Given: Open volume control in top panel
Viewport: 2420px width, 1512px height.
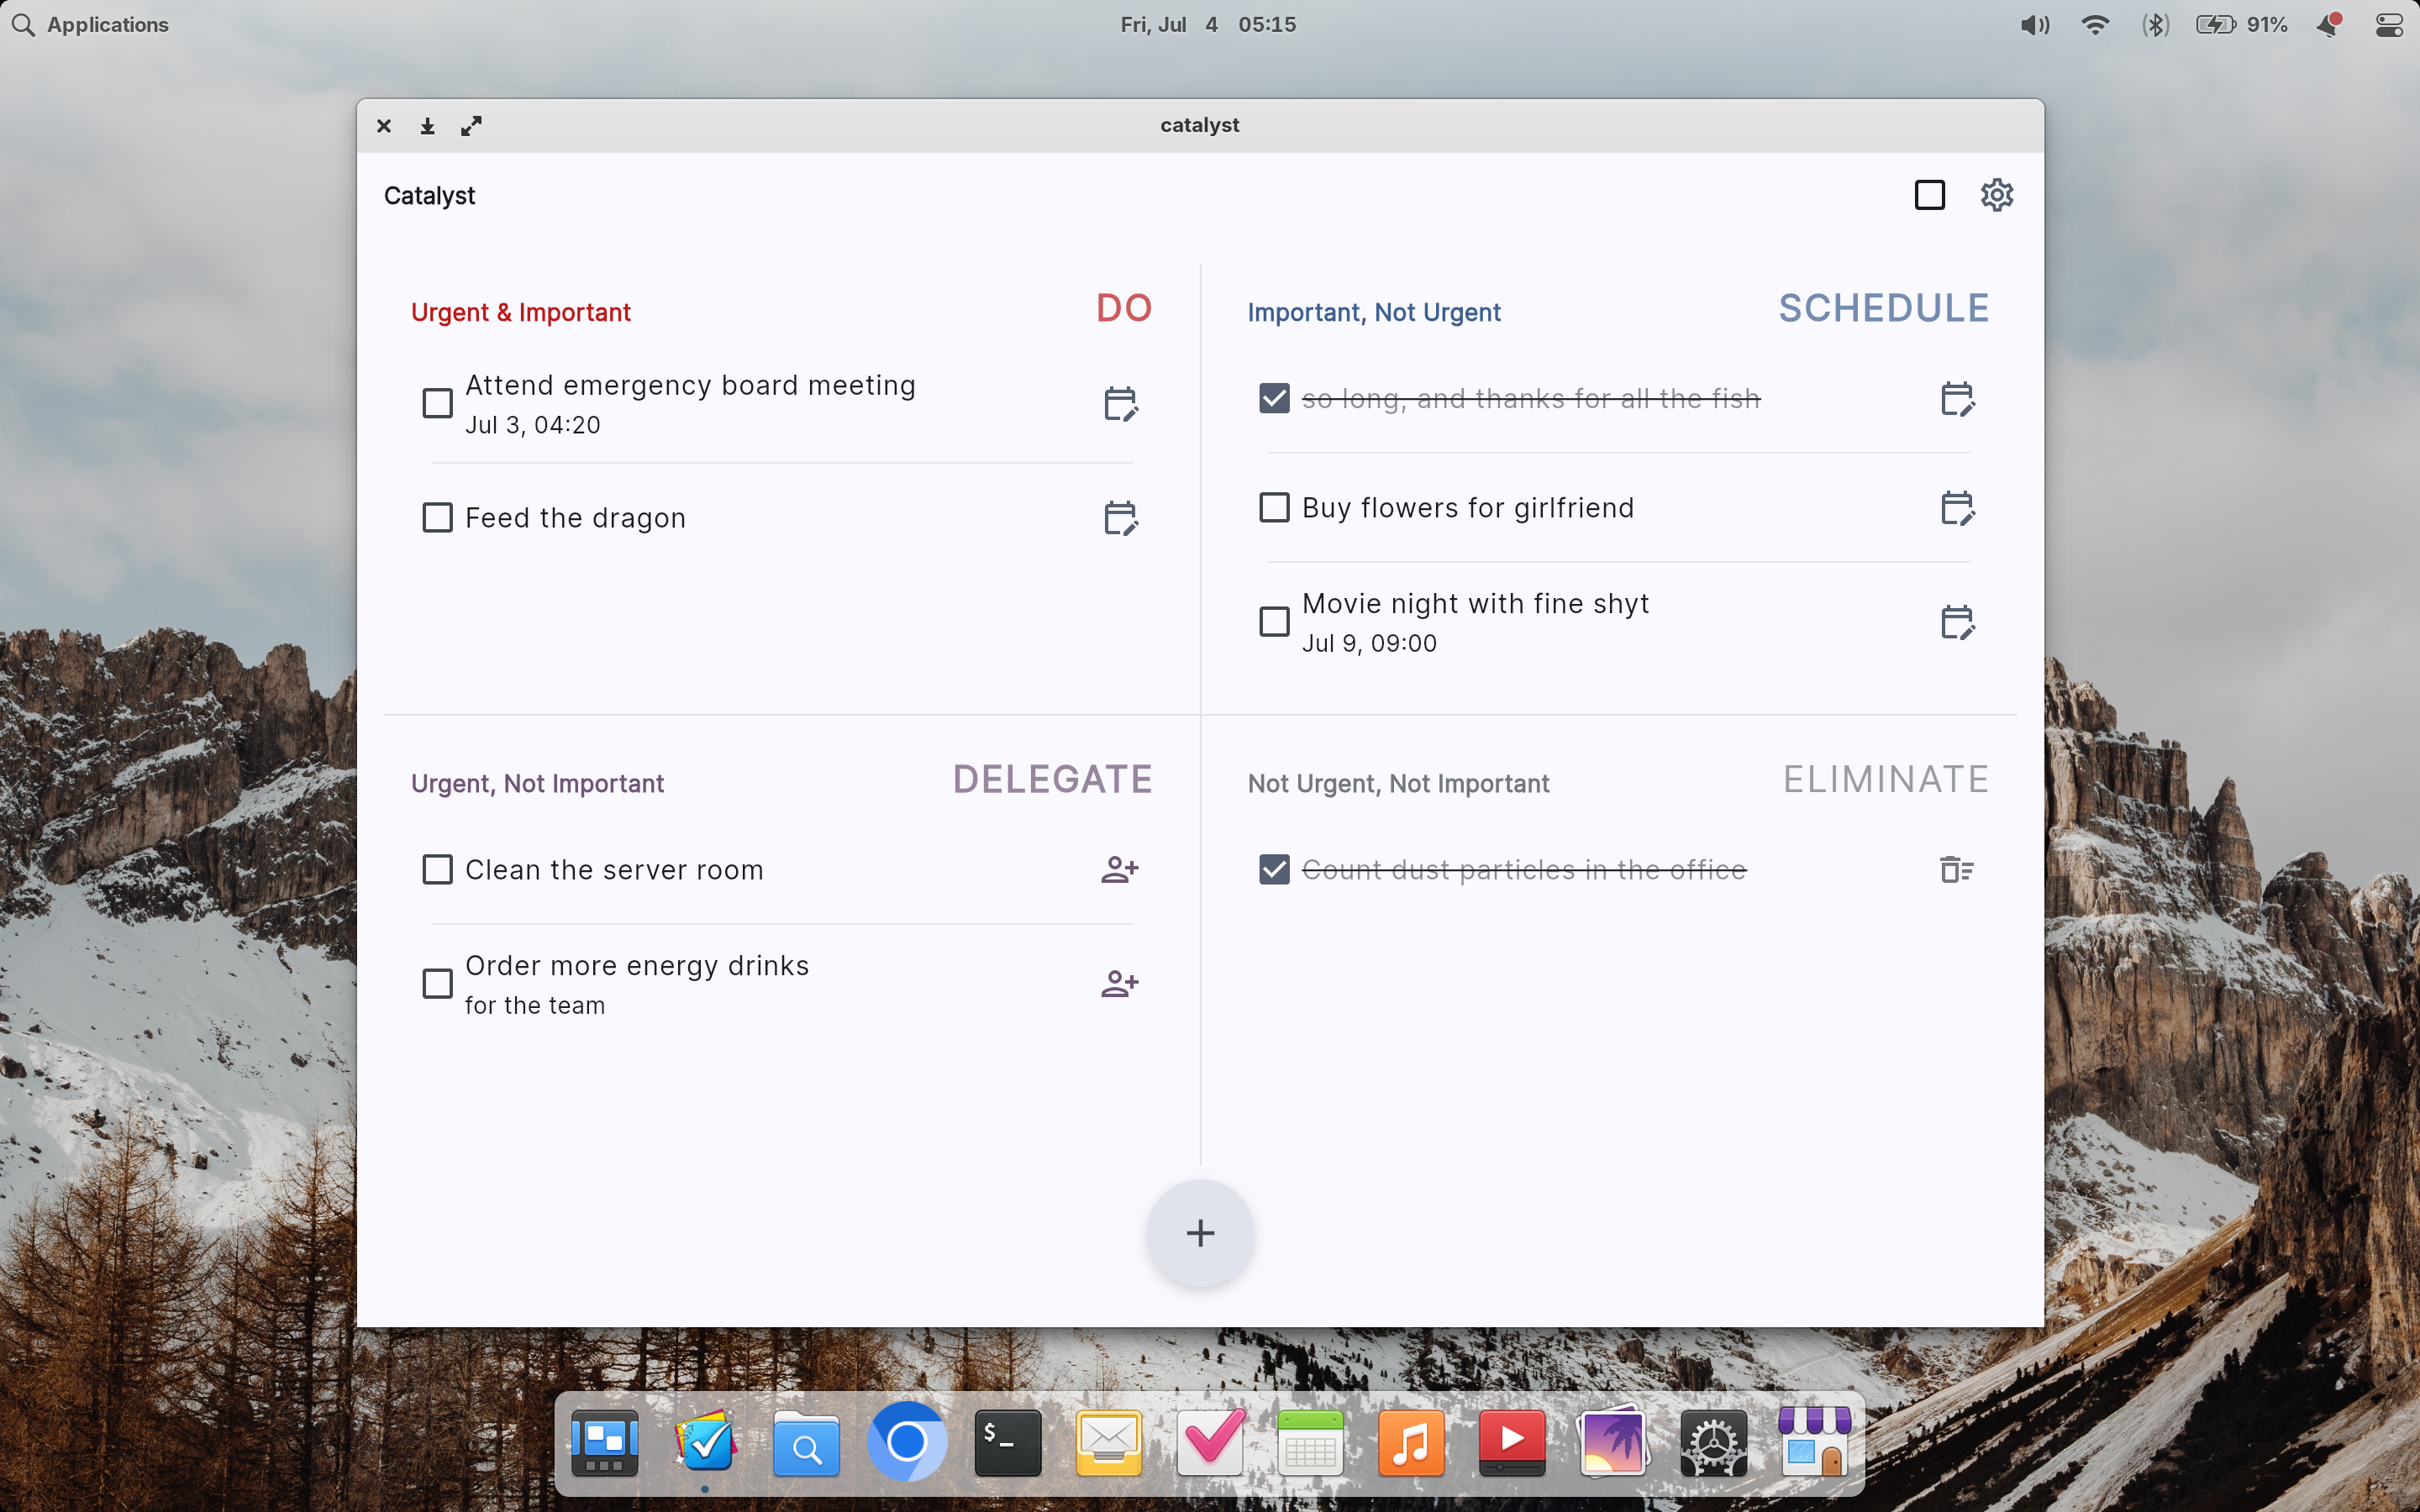Looking at the screenshot, I should coord(2034,25).
